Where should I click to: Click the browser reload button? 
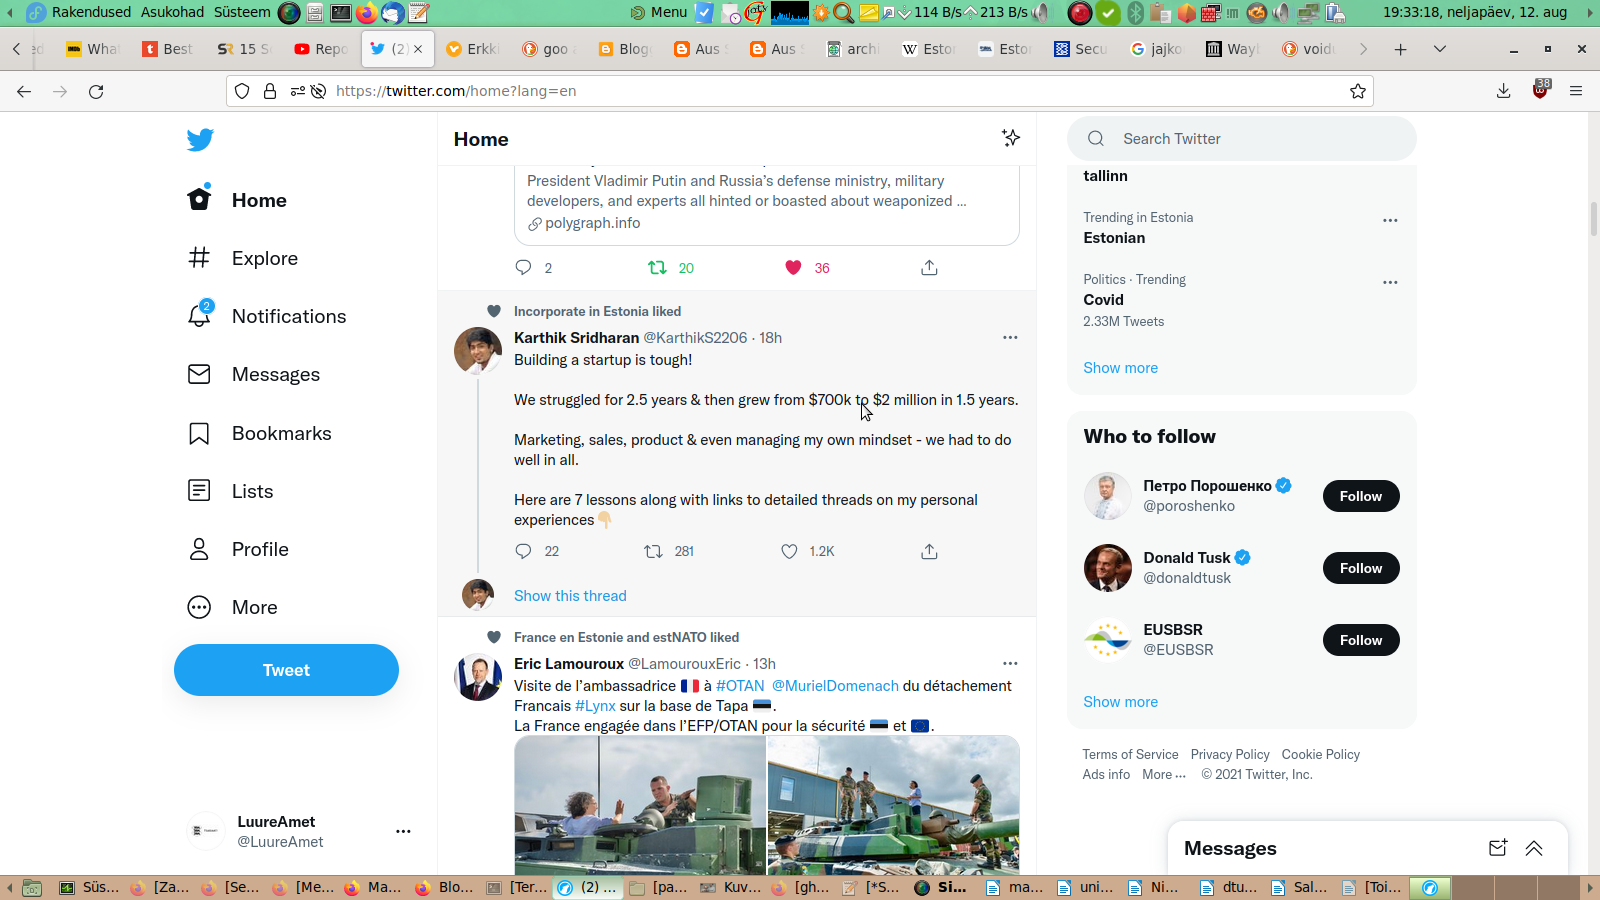click(96, 91)
